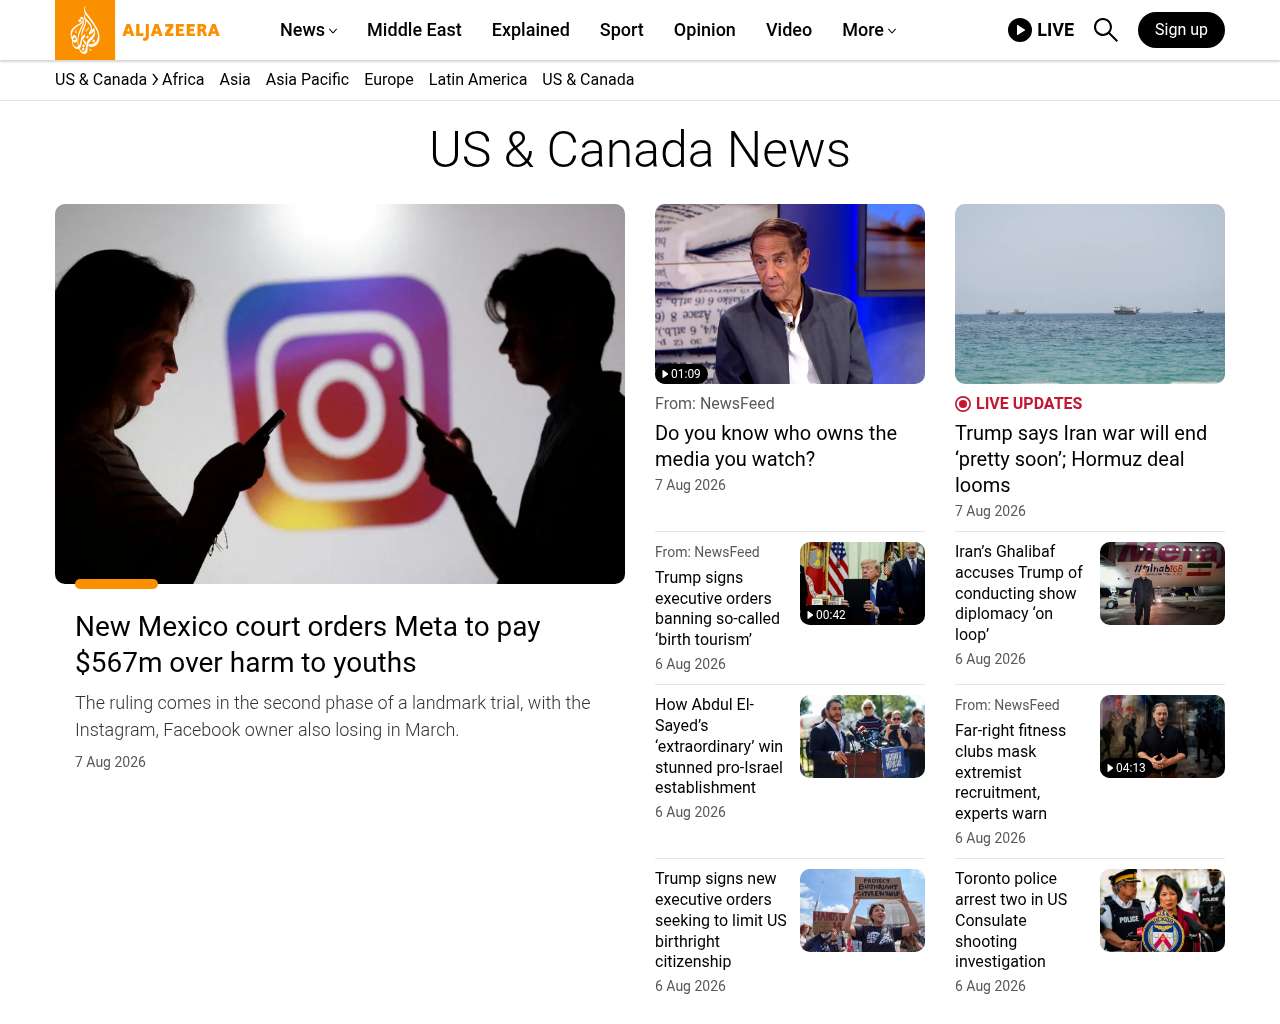
Task: Click the date under Toronto police story
Action: click(990, 986)
